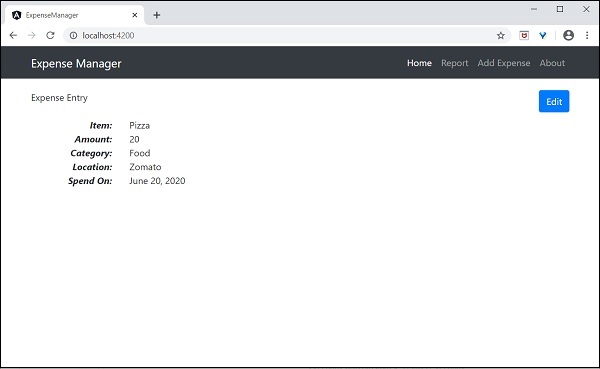Screen dimensions: 600x369
Task: Close the ExpenseManager tab
Action: coord(135,15)
